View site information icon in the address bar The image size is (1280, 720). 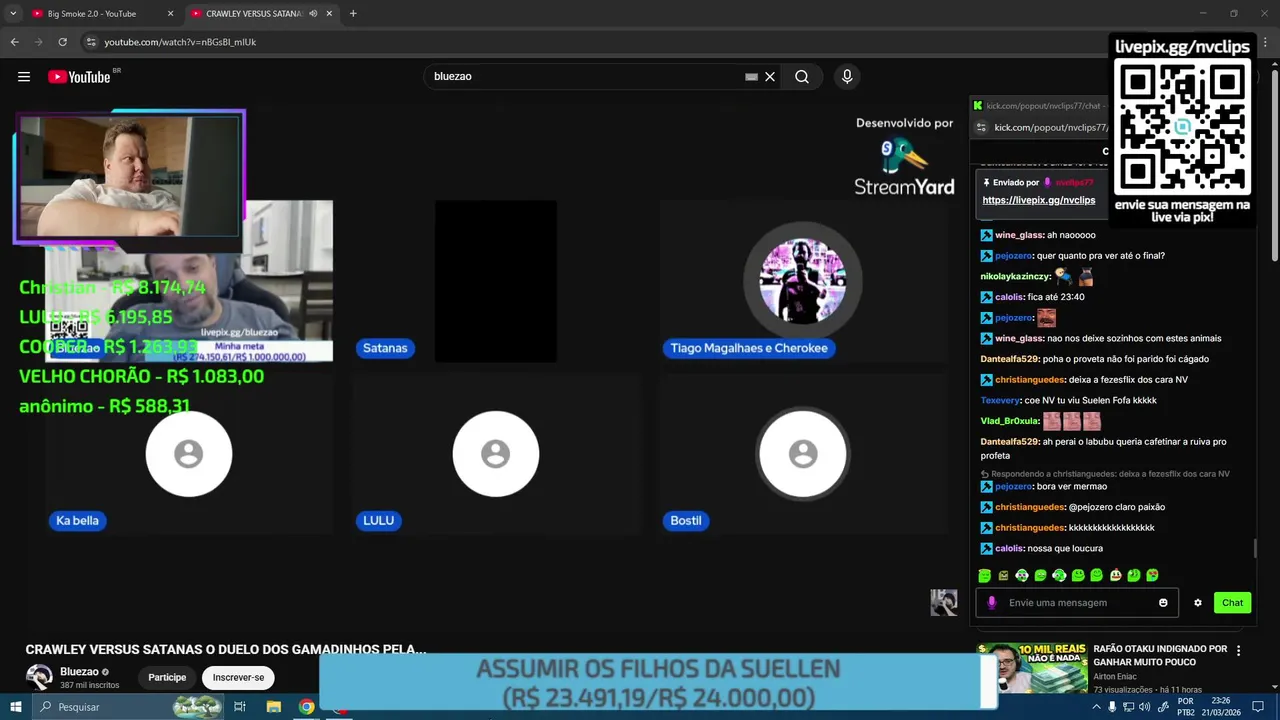tap(91, 42)
